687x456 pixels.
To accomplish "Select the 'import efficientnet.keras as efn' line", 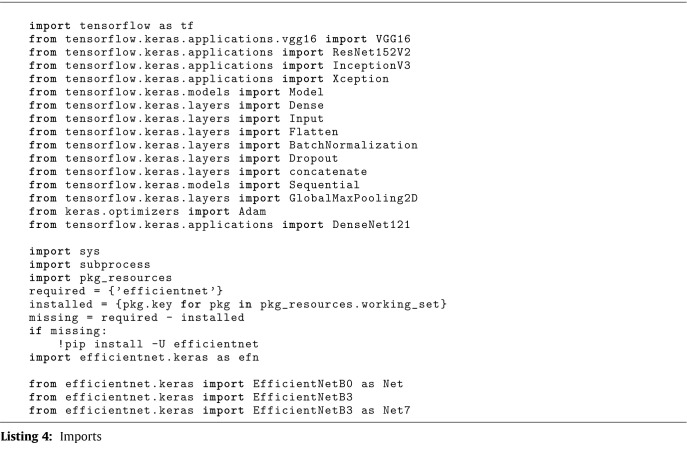I will (144, 357).
